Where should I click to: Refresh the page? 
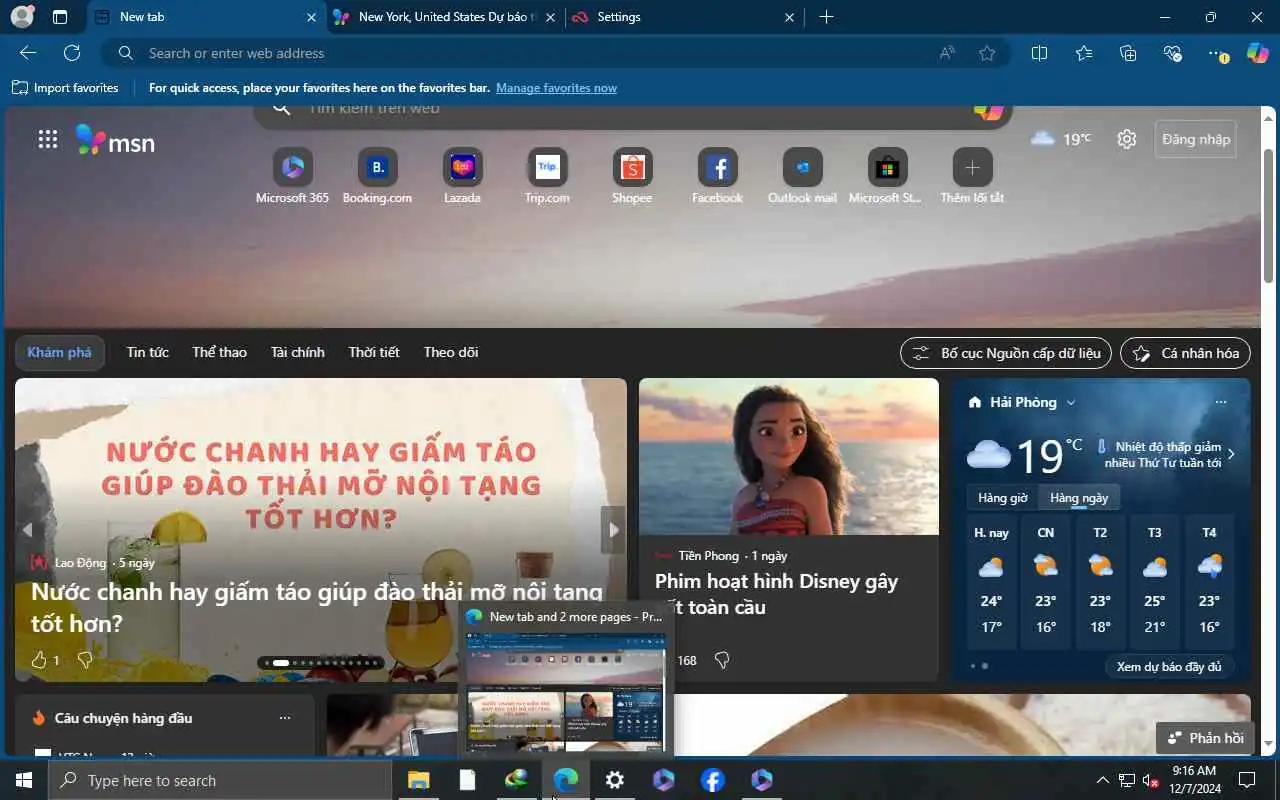coord(72,53)
